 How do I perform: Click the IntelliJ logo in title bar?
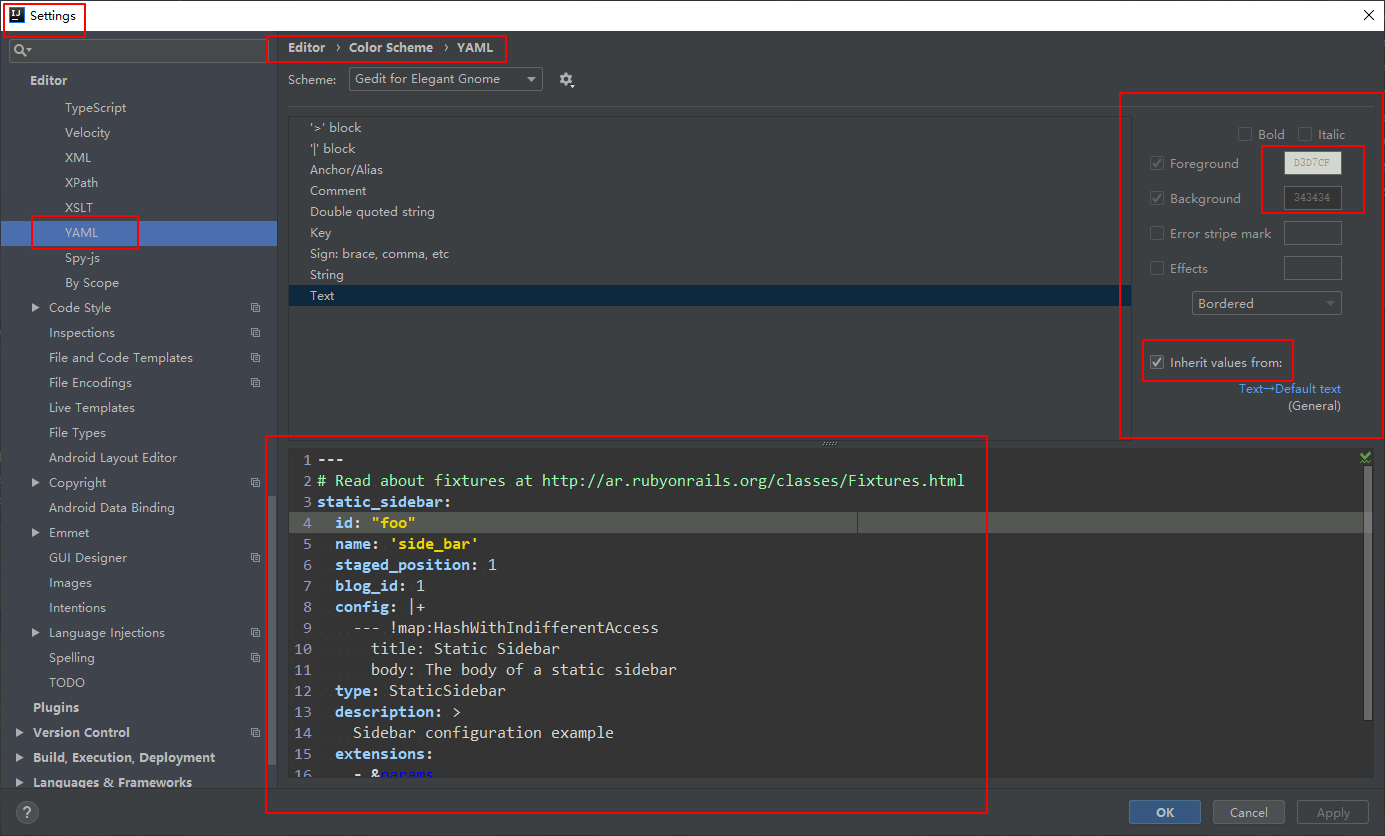pos(17,16)
